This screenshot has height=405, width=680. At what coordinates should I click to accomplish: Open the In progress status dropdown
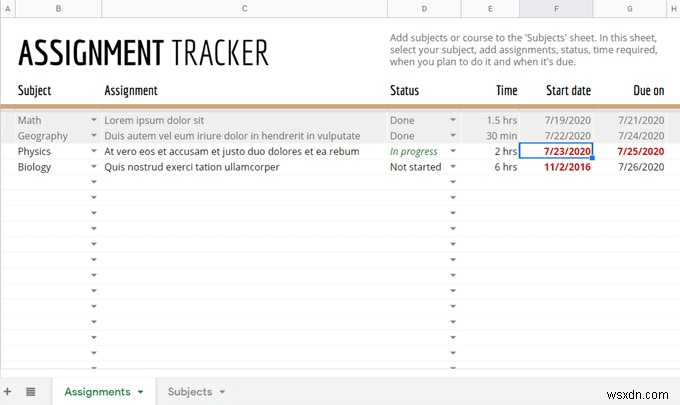tap(452, 151)
